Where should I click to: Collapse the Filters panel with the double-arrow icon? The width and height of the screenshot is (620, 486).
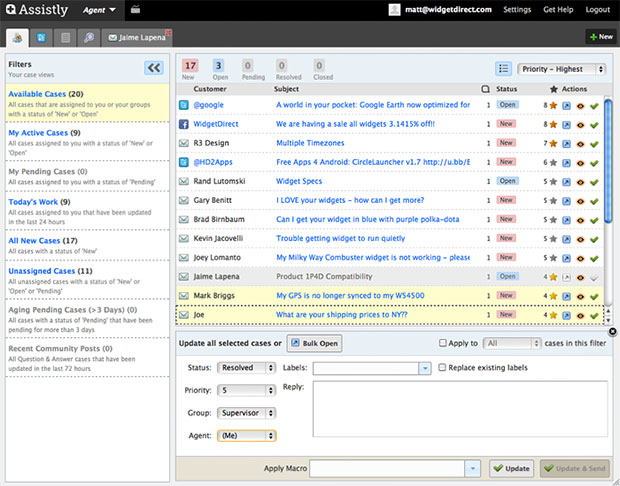point(154,68)
